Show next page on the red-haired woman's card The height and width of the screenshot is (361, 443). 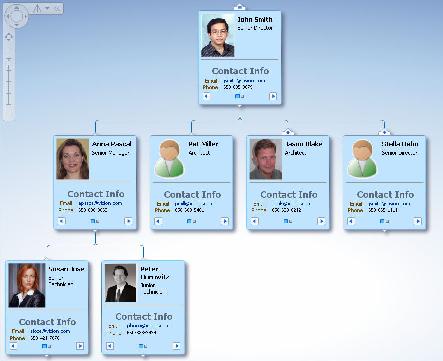tap(80, 346)
